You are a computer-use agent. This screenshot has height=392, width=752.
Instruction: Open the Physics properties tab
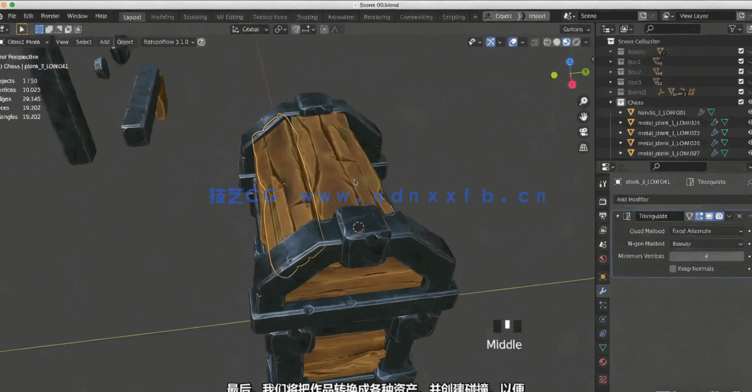coord(603,319)
